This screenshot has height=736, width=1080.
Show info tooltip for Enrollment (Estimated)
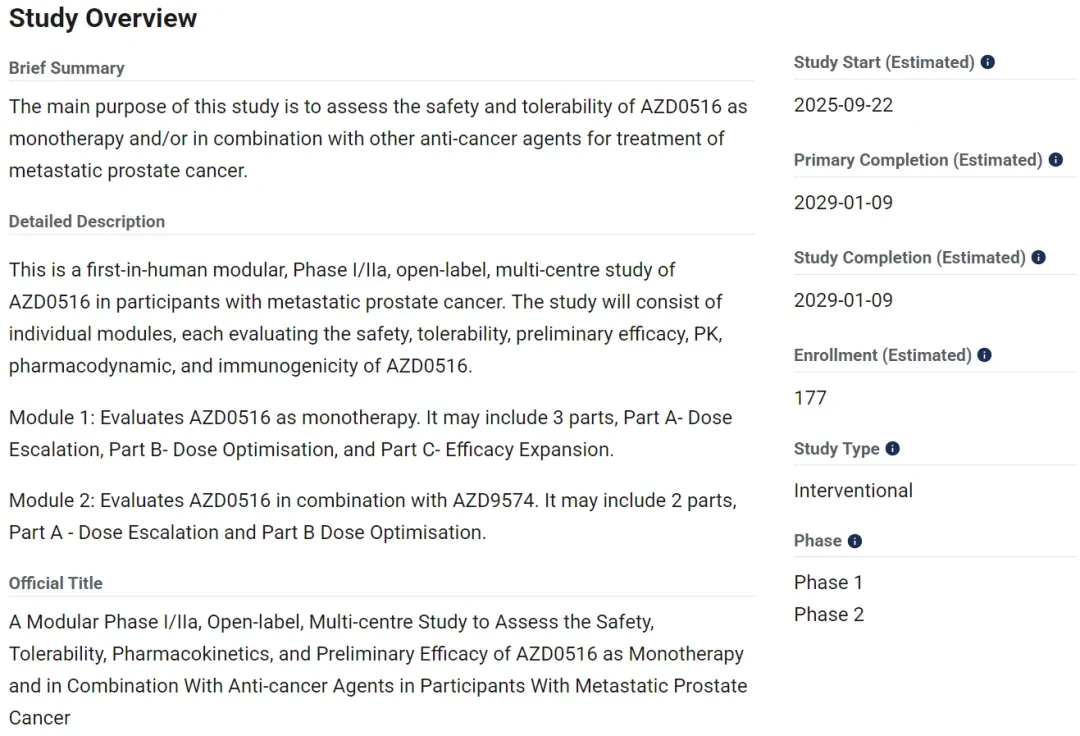(984, 355)
